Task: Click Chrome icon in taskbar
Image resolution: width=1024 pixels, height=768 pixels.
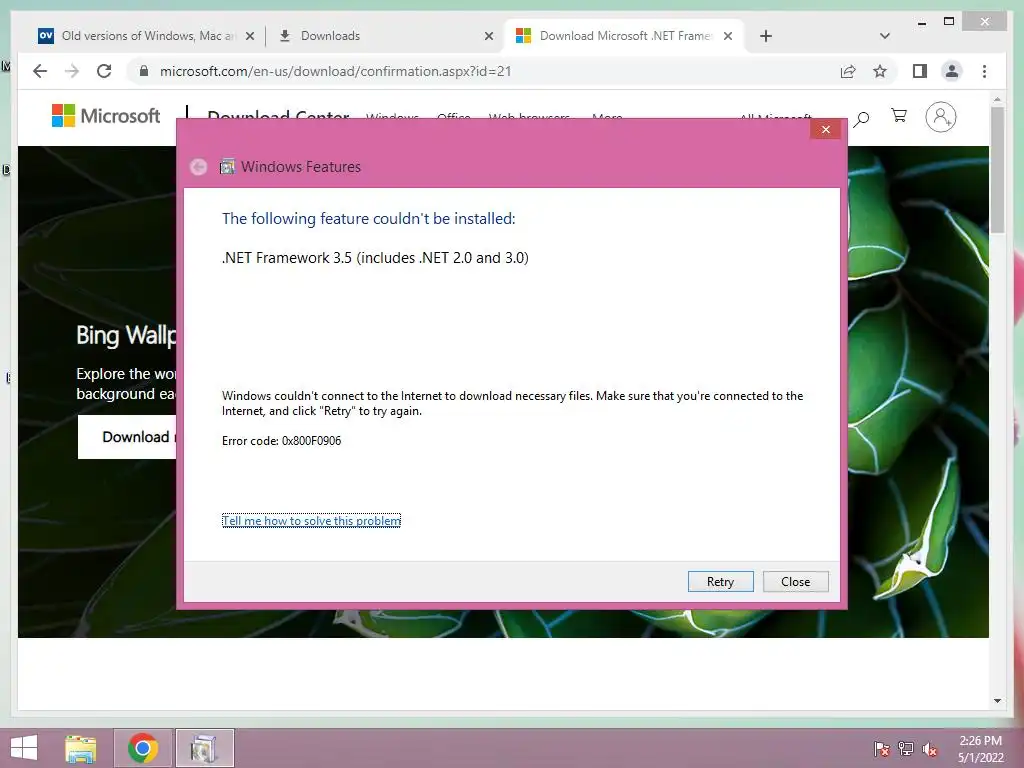Action: point(143,748)
